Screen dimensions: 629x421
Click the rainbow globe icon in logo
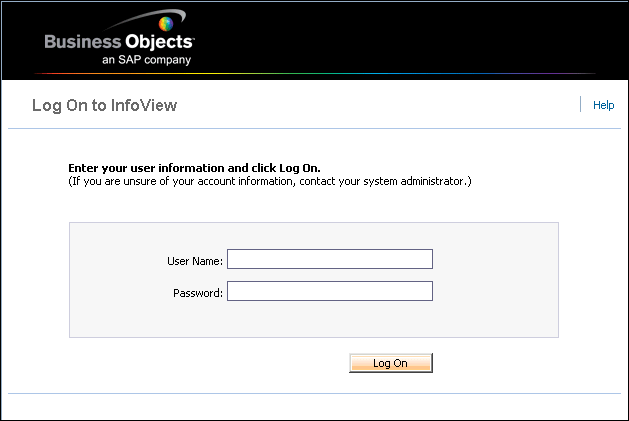166,24
